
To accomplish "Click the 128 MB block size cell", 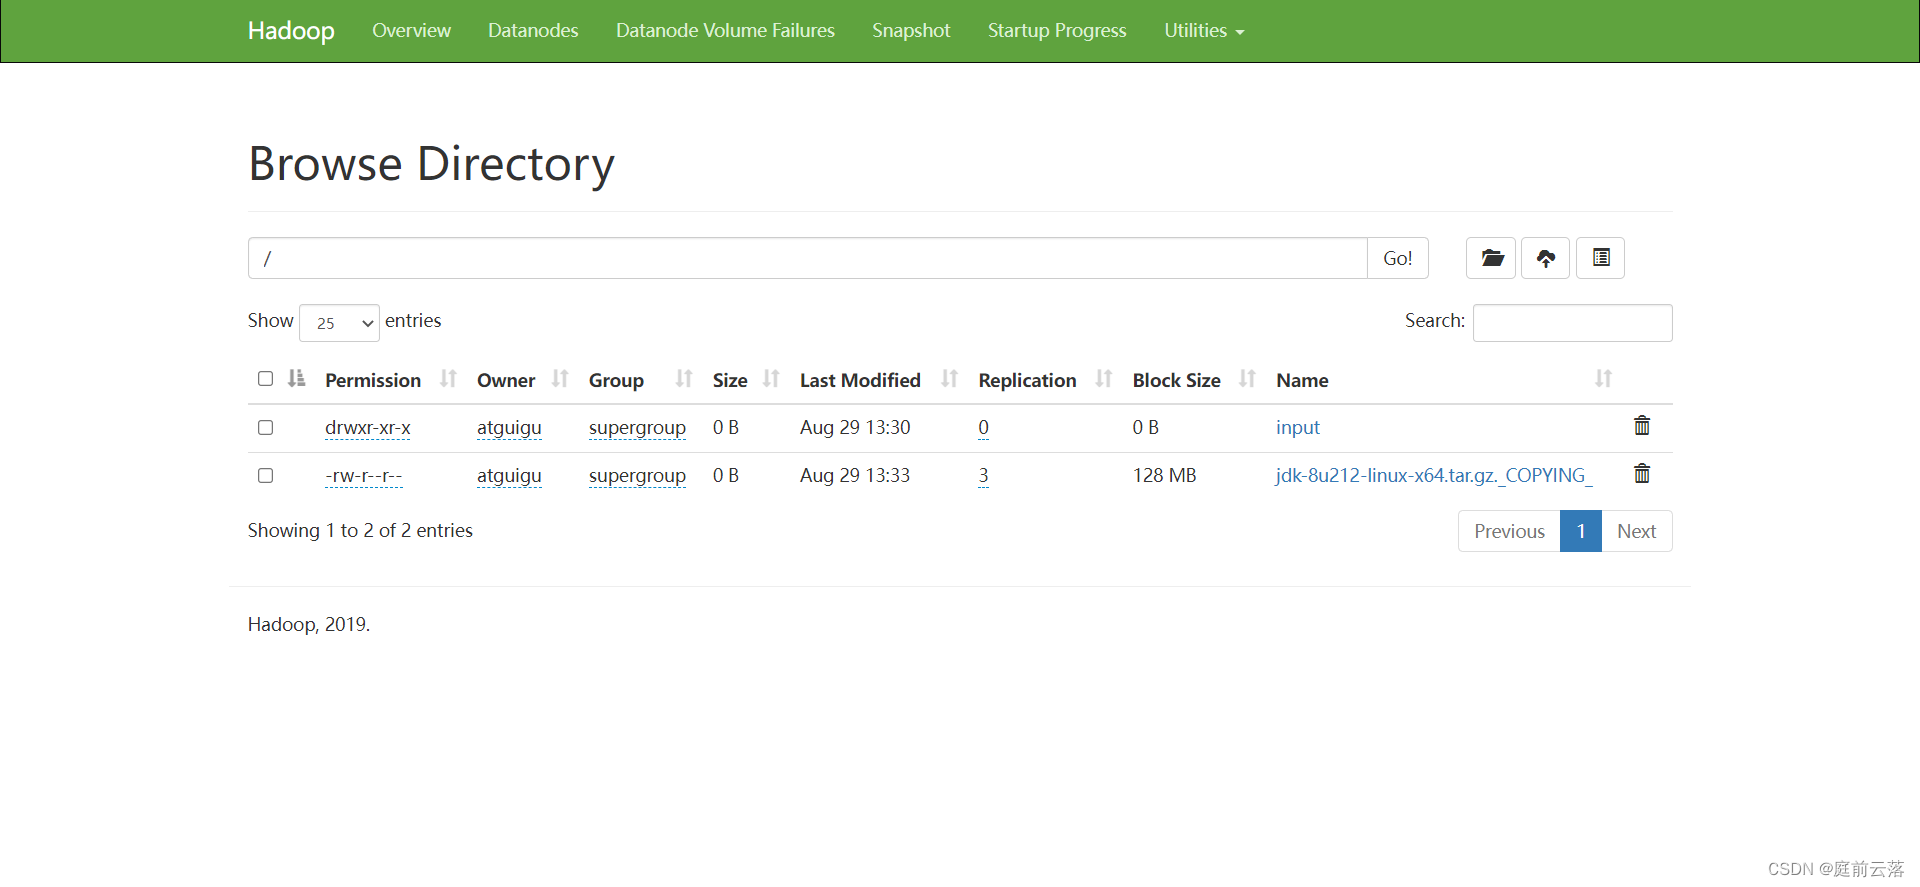I will tap(1165, 475).
